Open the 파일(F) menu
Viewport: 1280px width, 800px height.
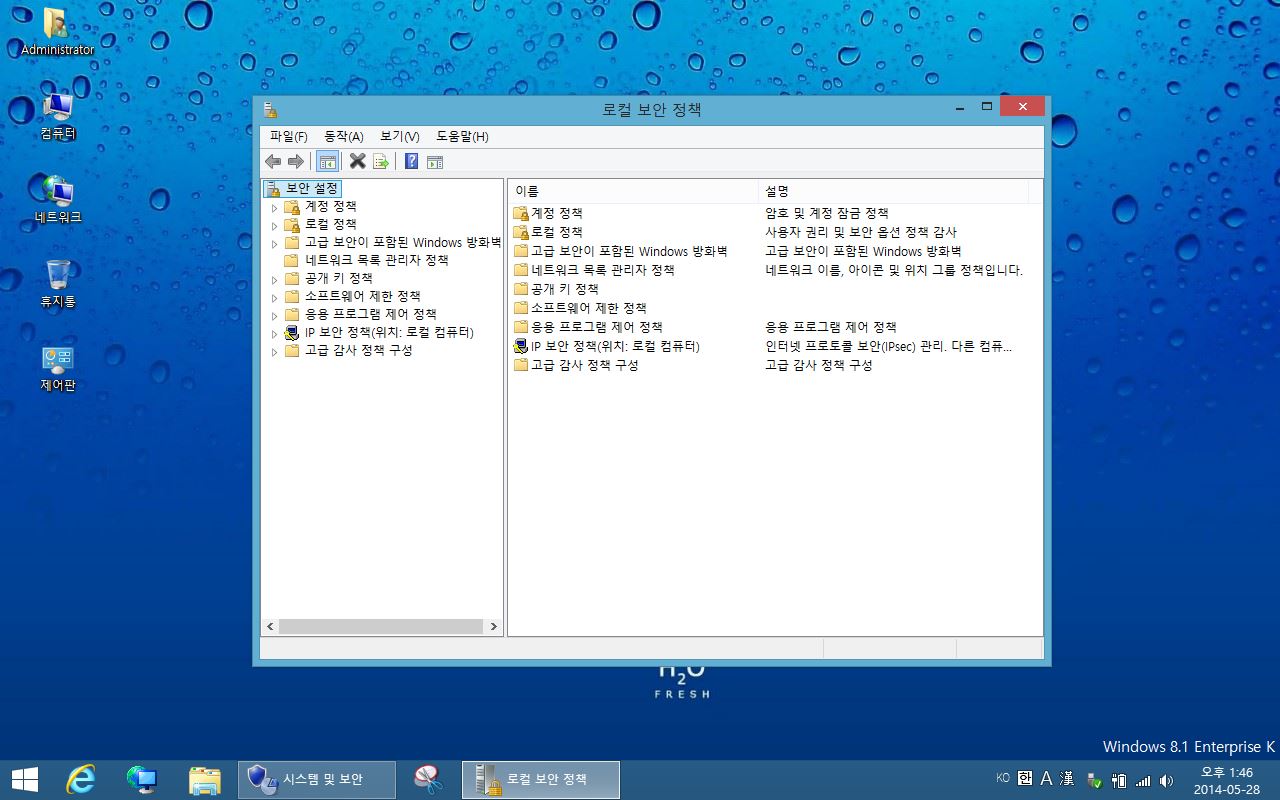pos(288,136)
